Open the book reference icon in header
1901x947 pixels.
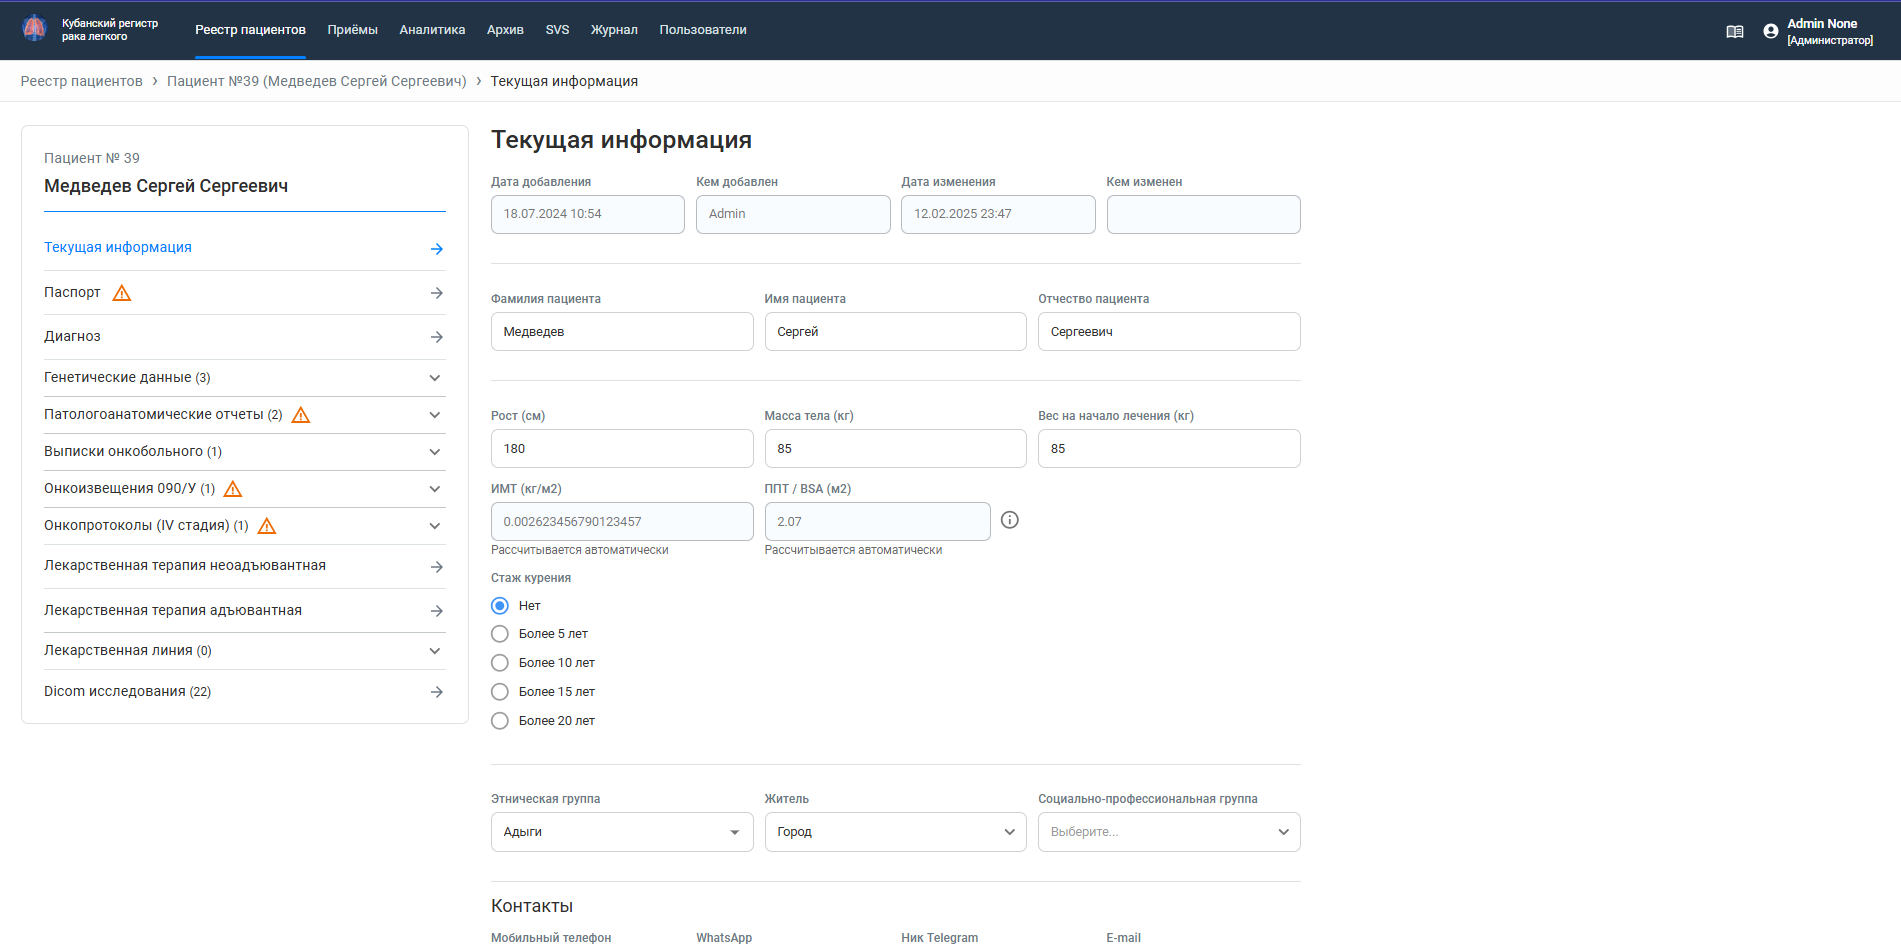1735,31
